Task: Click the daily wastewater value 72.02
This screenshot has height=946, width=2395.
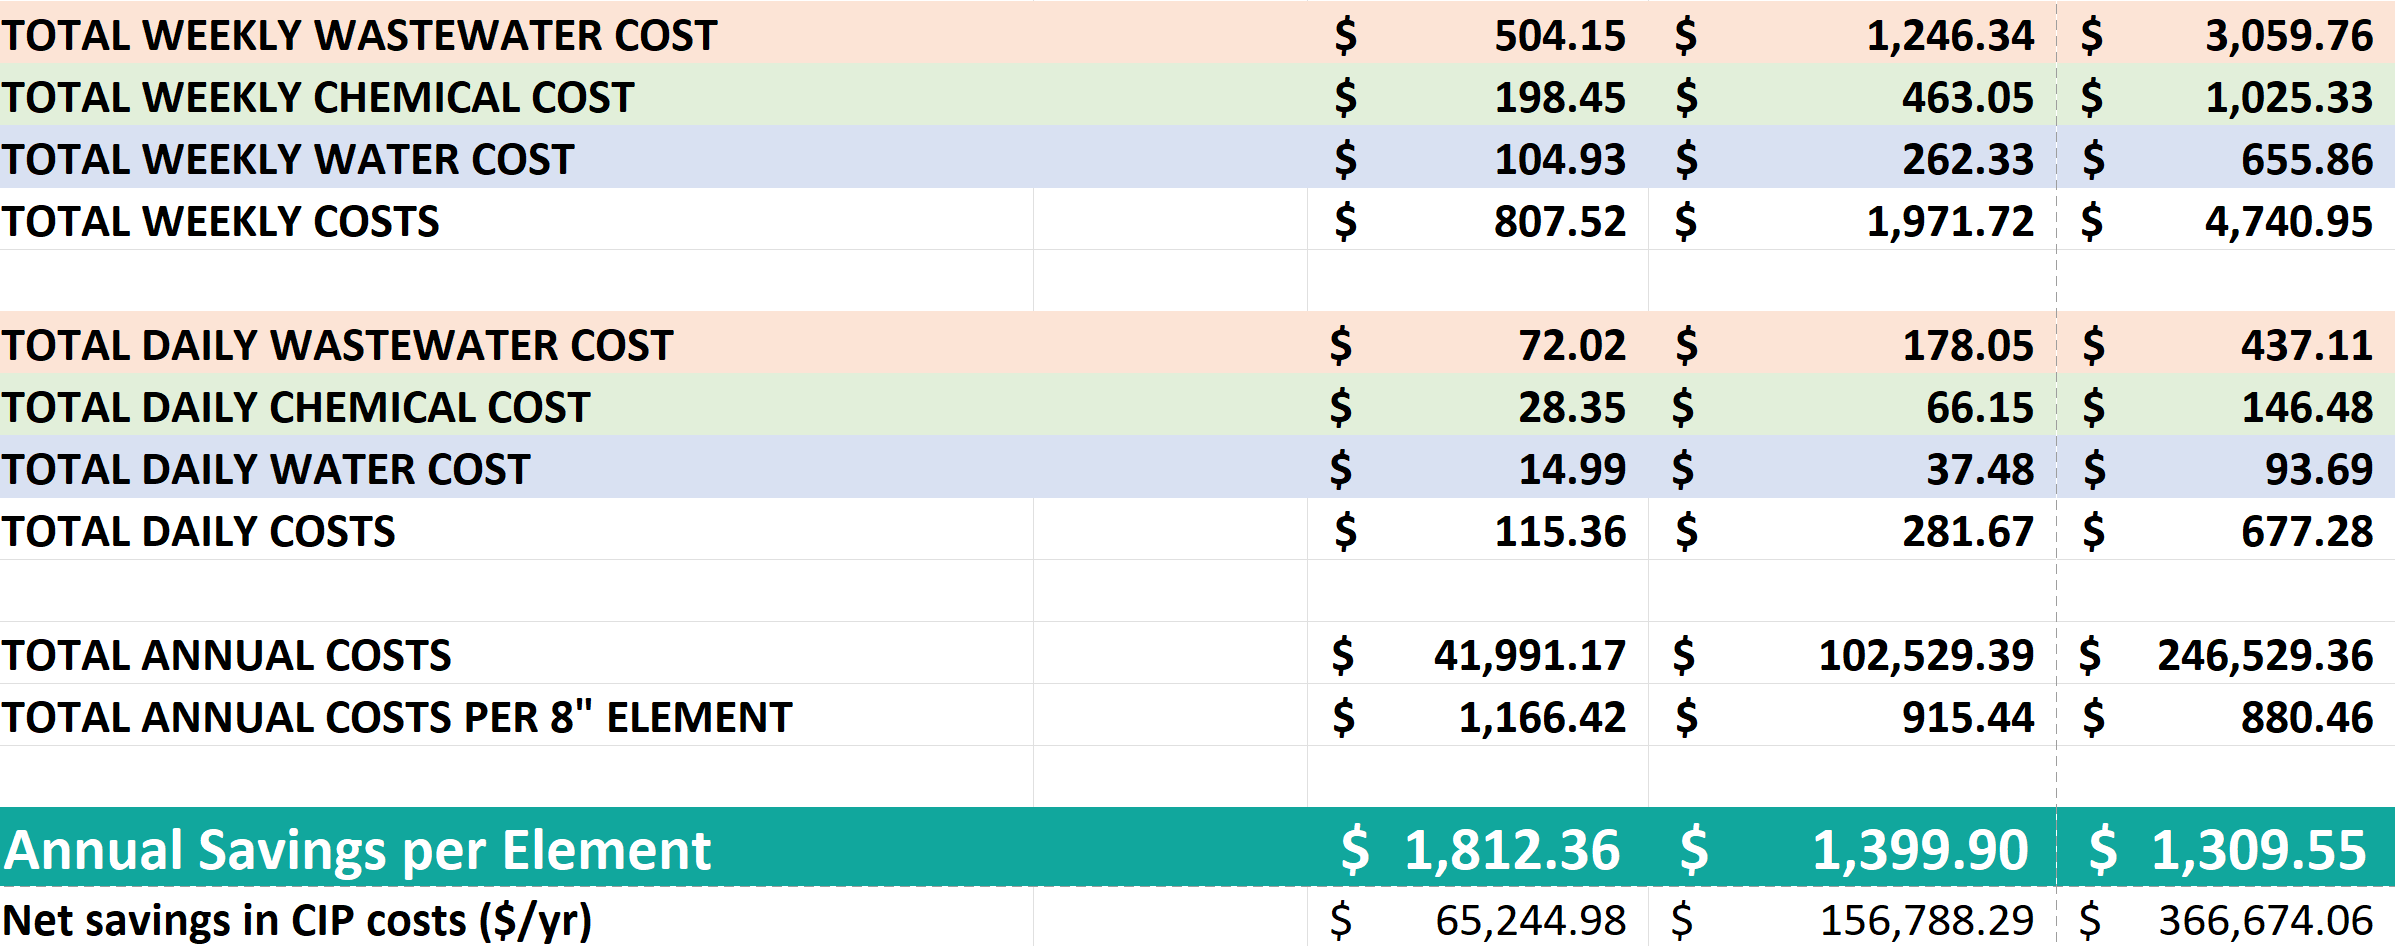Action: point(1572,345)
